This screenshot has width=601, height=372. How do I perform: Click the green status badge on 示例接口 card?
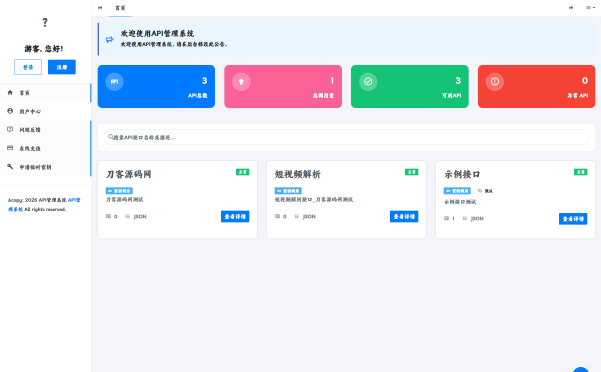pos(581,172)
